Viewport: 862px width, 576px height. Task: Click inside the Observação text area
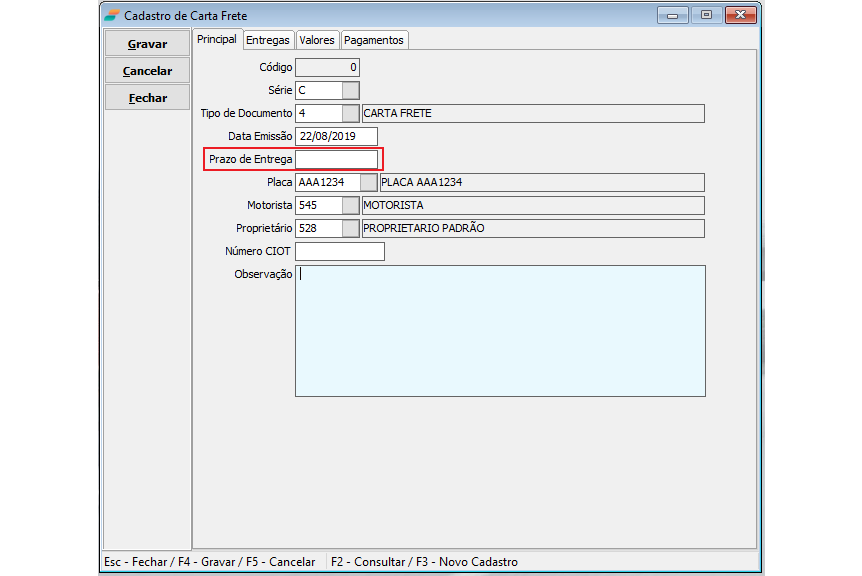[x=500, y=330]
